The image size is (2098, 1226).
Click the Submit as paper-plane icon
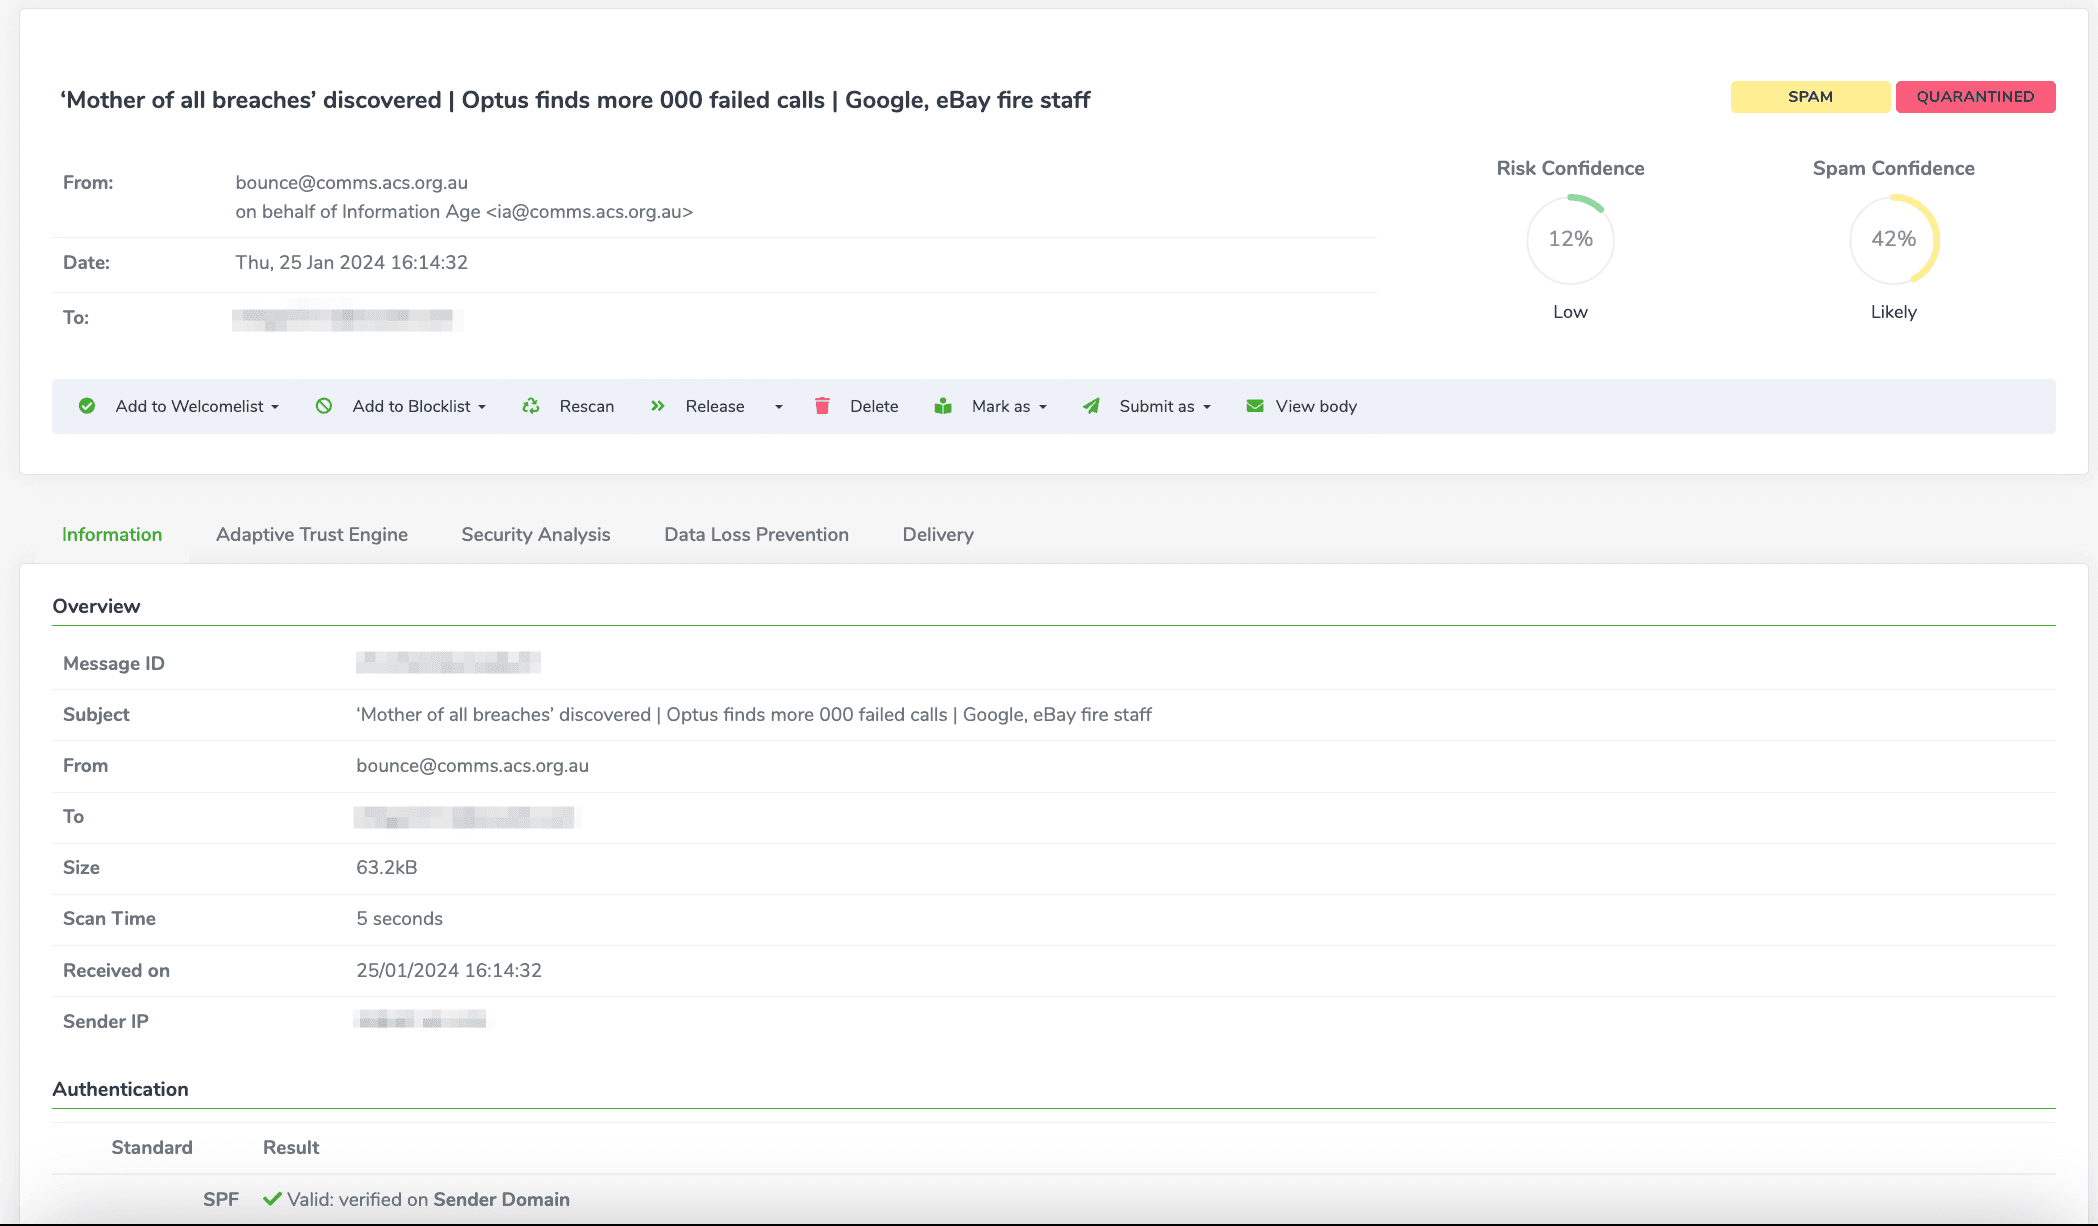tap(1091, 406)
